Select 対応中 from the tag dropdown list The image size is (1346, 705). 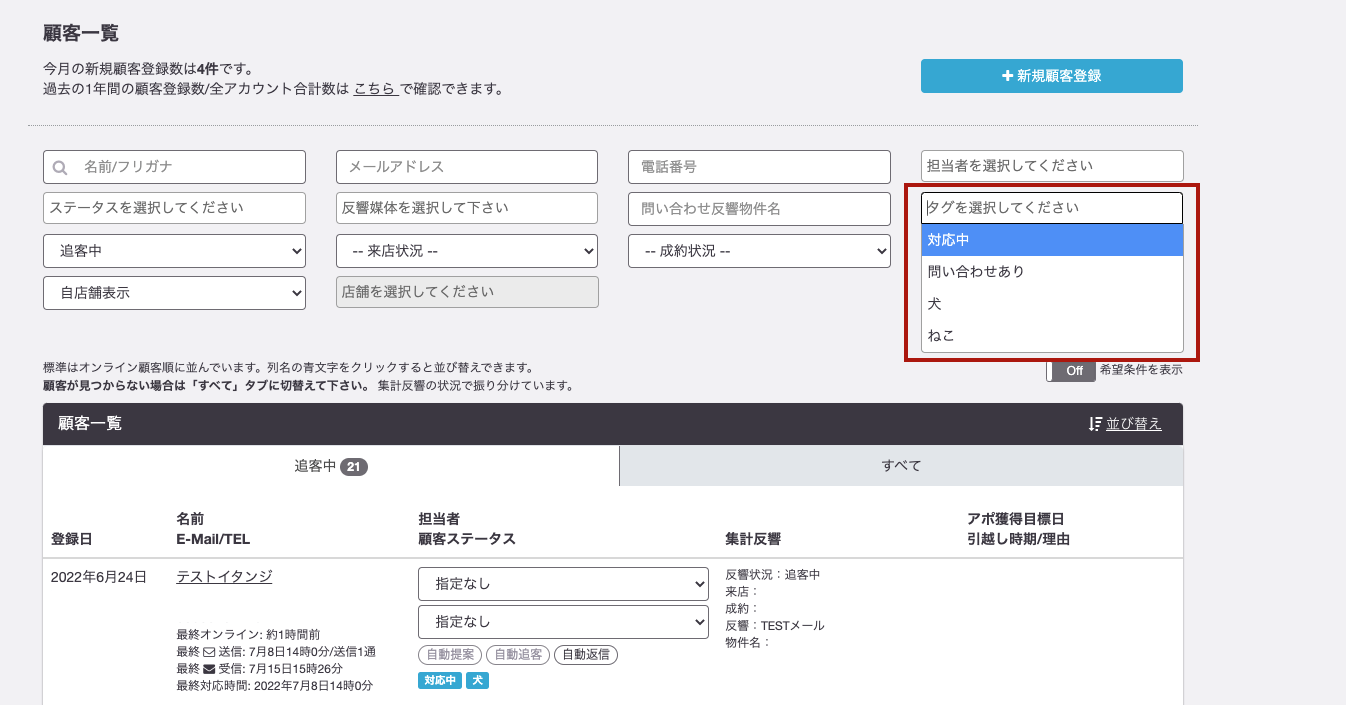tap(1052, 240)
